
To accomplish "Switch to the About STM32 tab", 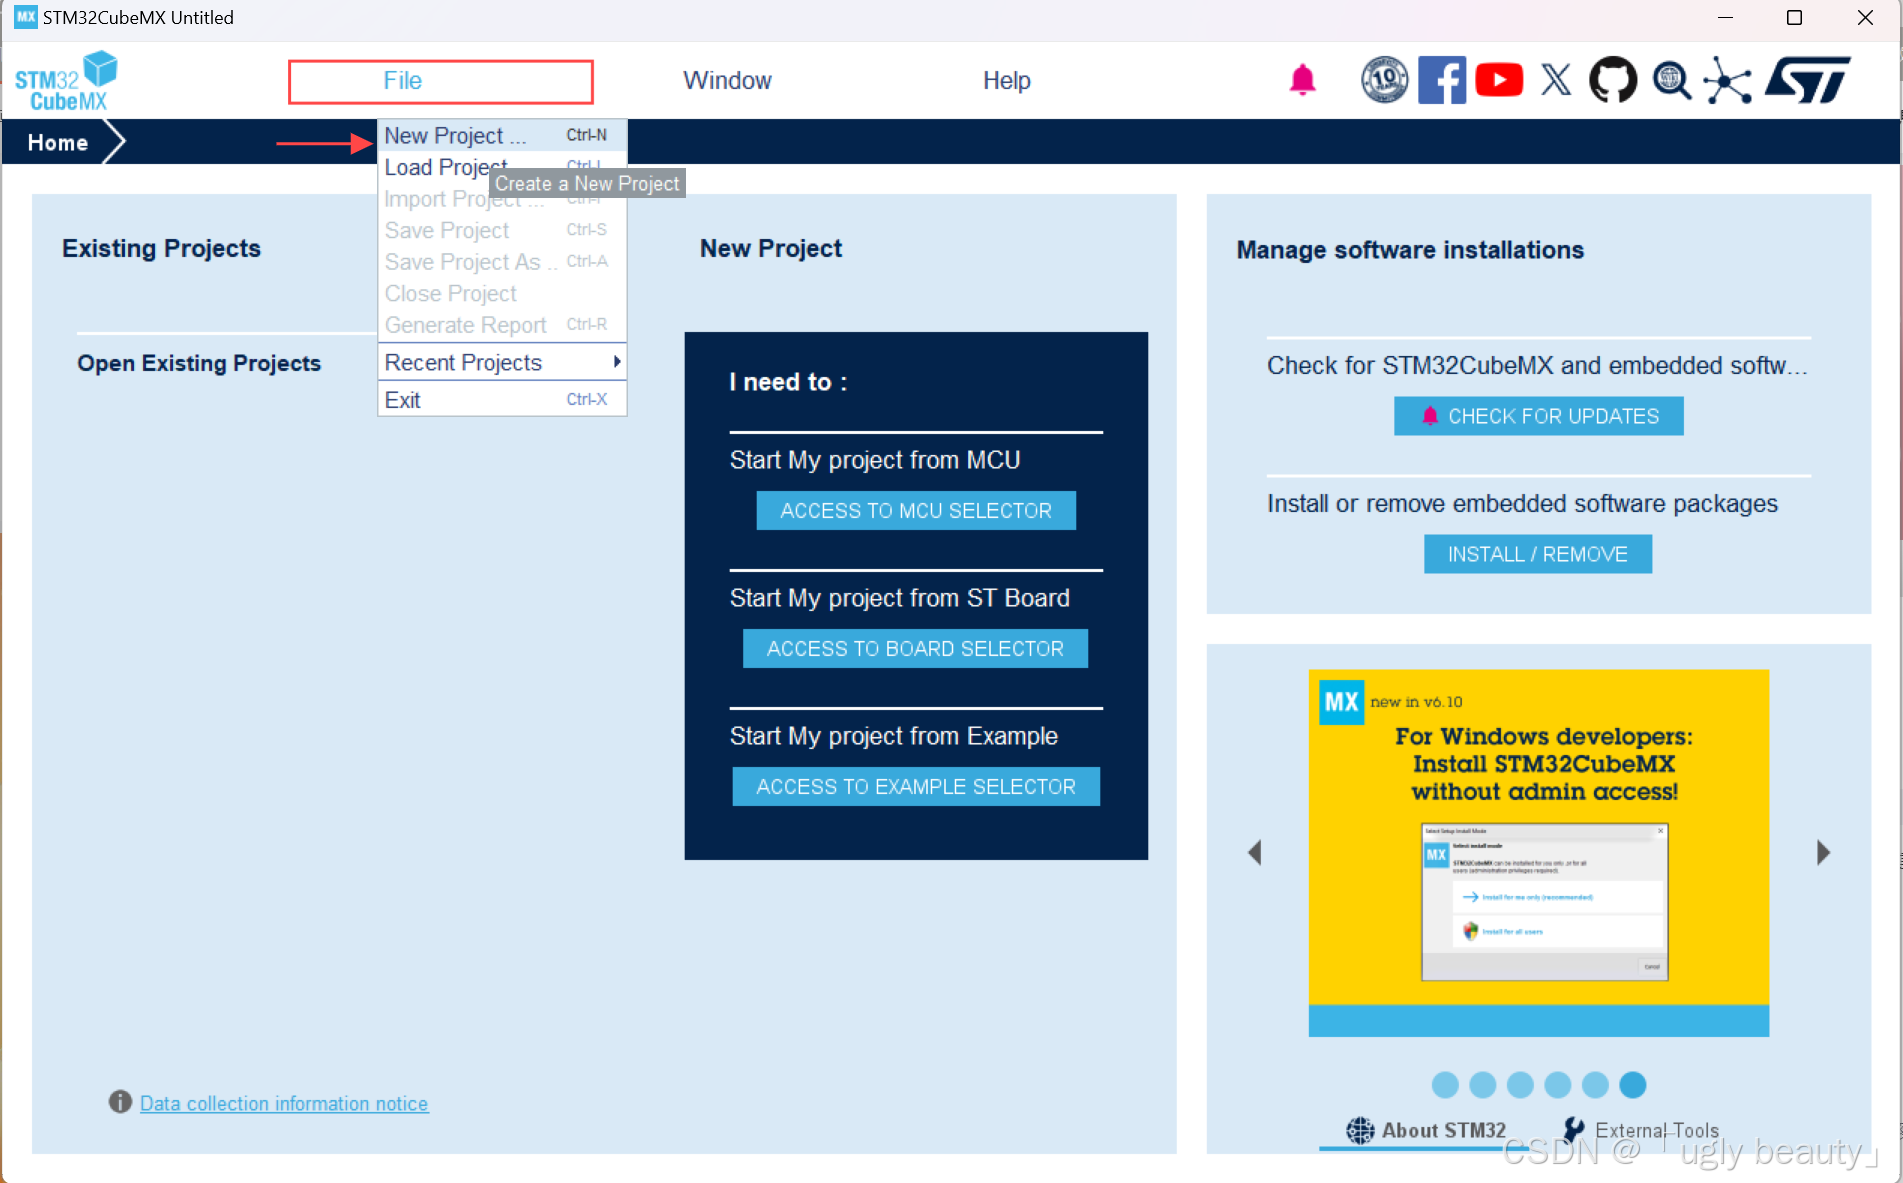I will click(x=1426, y=1131).
